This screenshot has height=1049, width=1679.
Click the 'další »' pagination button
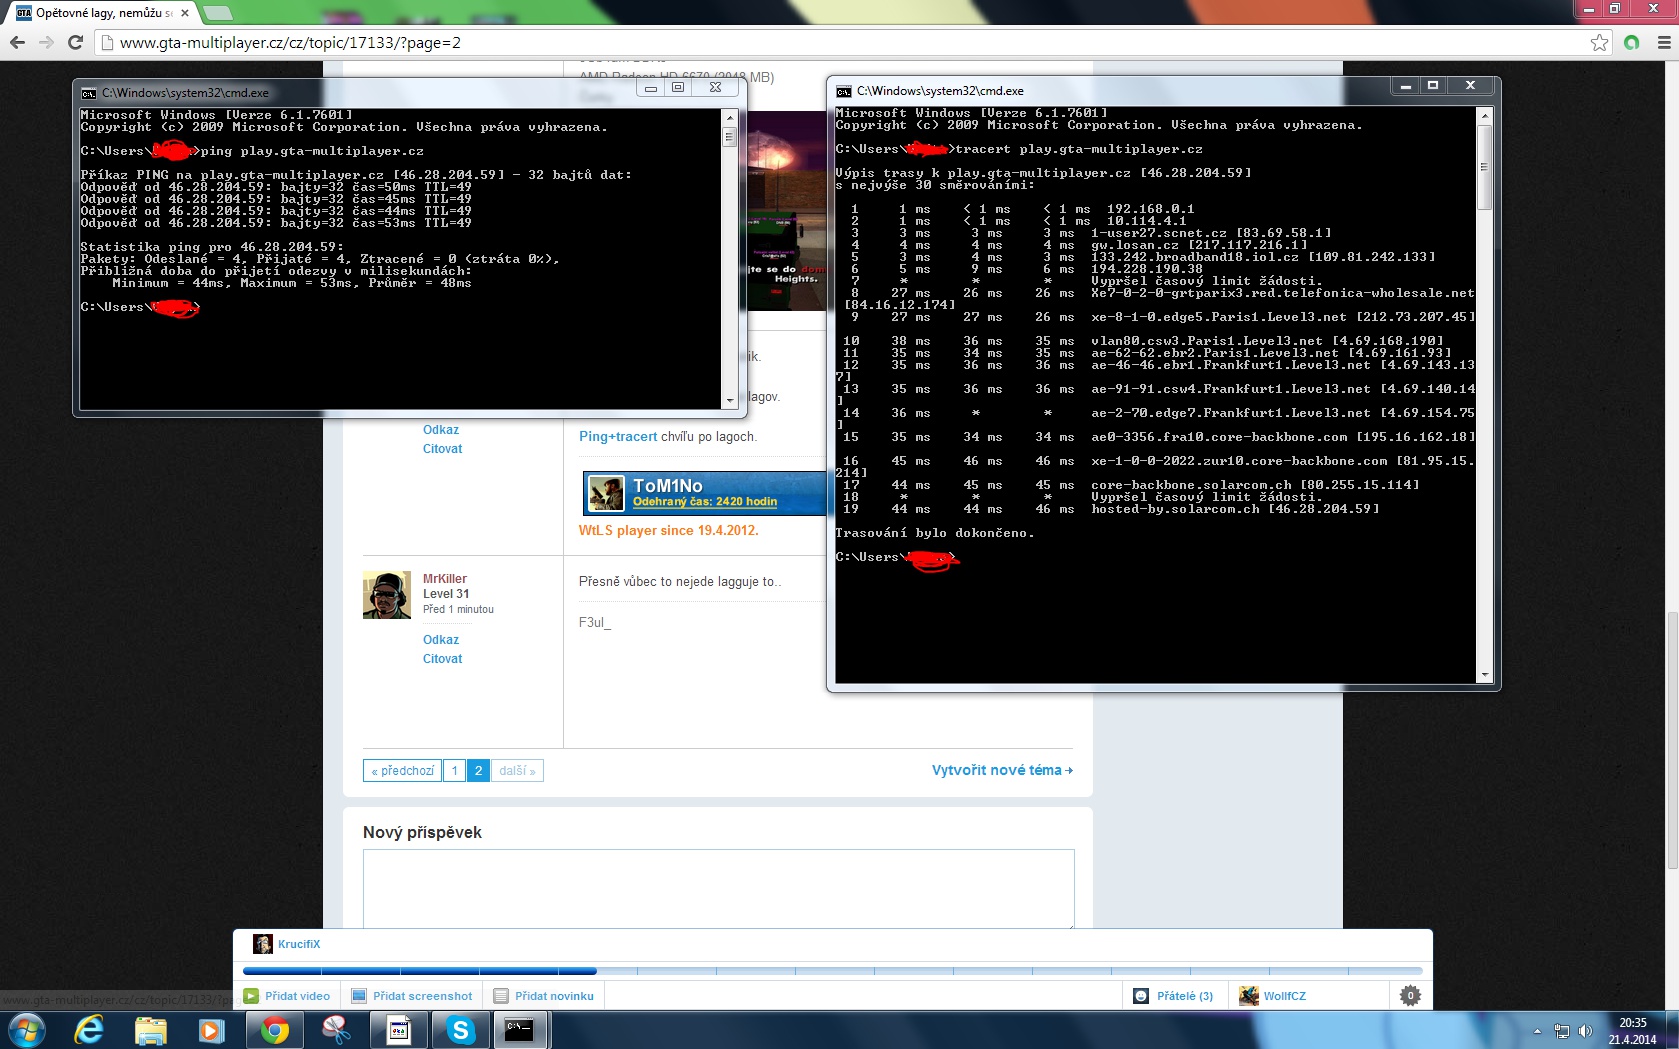click(517, 771)
